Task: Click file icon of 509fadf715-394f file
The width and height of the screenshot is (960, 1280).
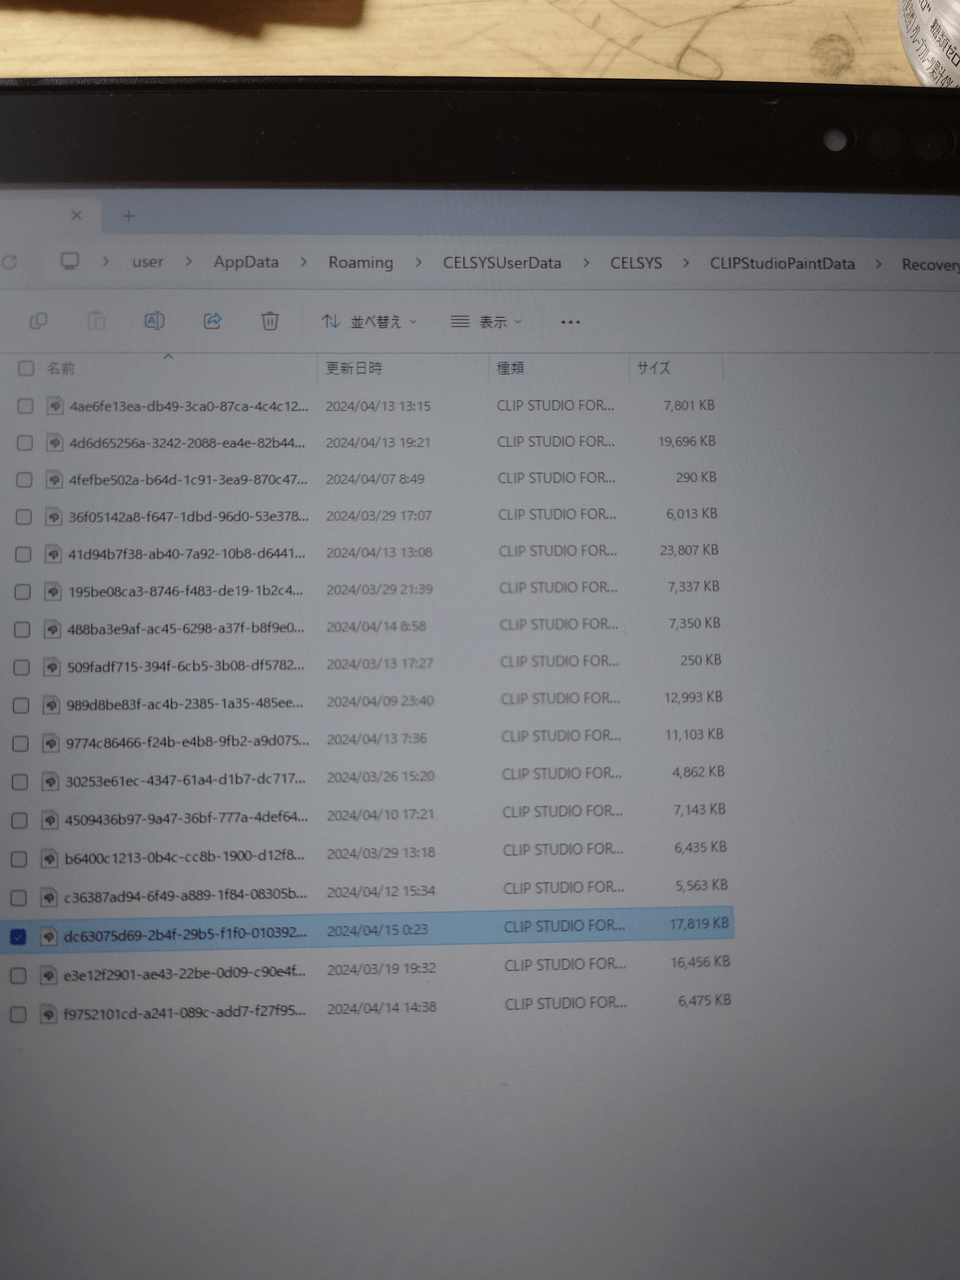Action: click(52, 667)
